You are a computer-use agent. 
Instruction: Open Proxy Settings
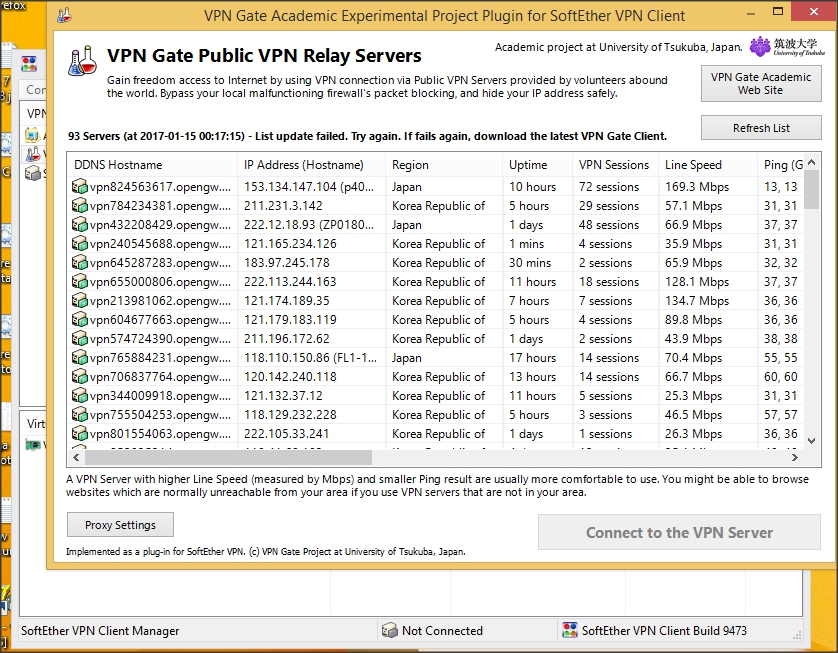[x=120, y=525]
